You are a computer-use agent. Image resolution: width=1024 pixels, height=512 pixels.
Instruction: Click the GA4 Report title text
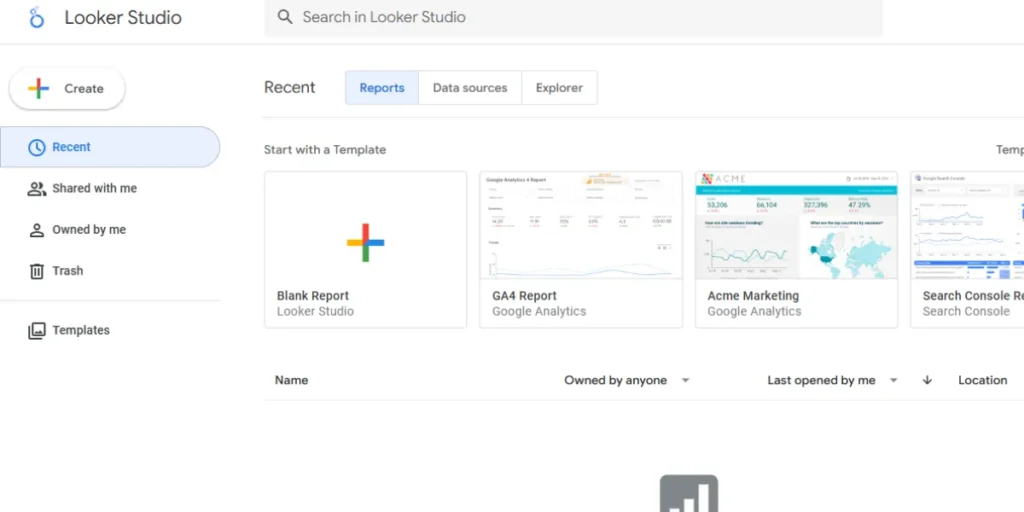[x=524, y=296]
